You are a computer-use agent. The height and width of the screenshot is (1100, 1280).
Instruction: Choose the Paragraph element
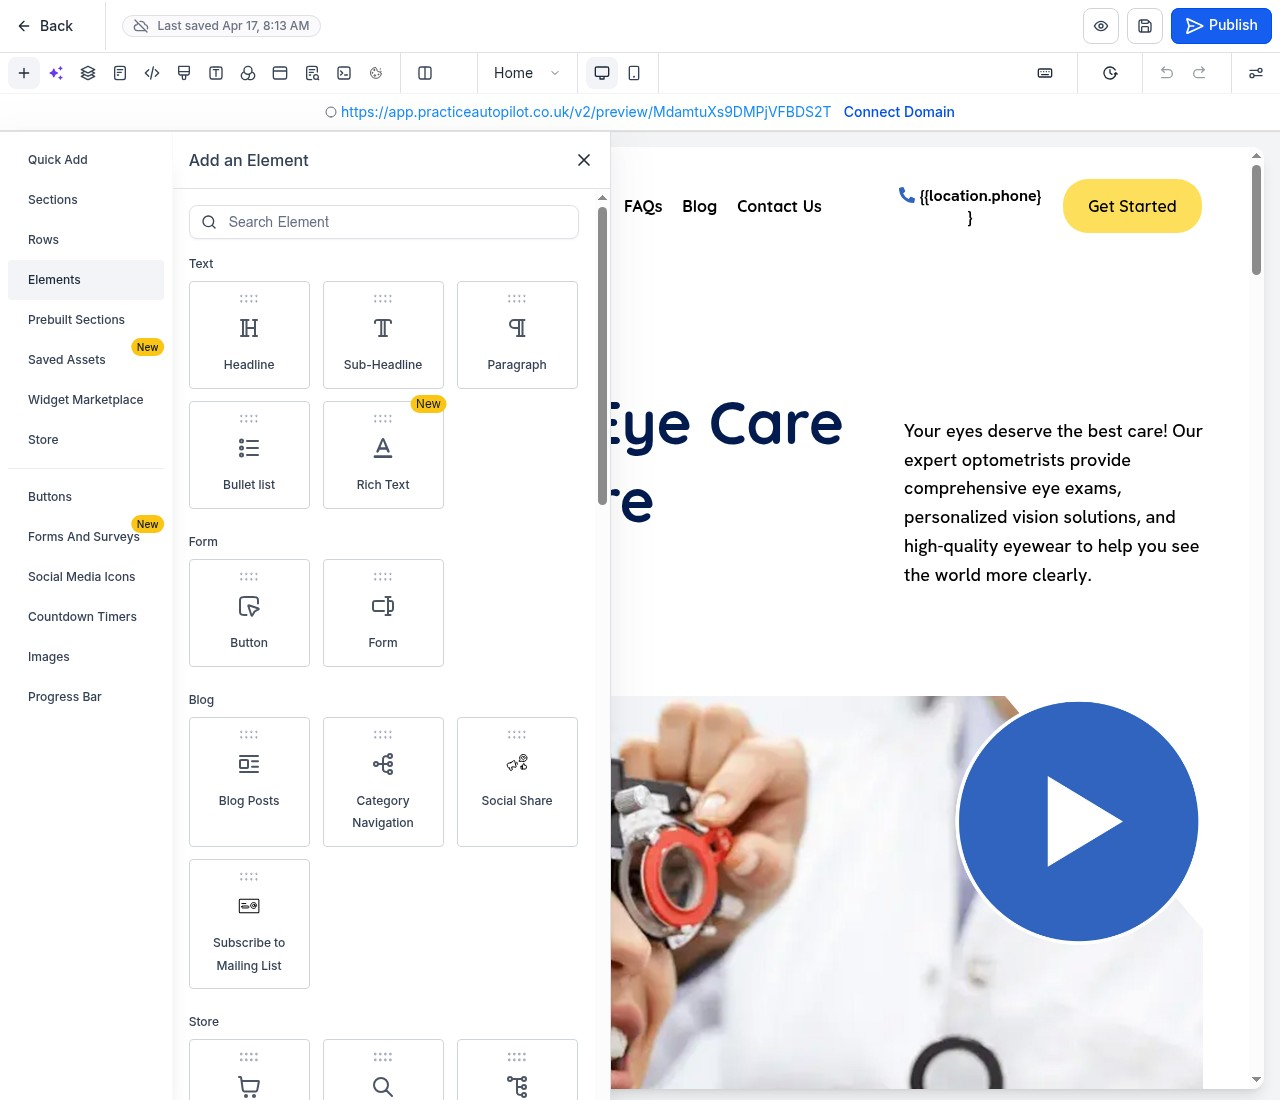(517, 335)
